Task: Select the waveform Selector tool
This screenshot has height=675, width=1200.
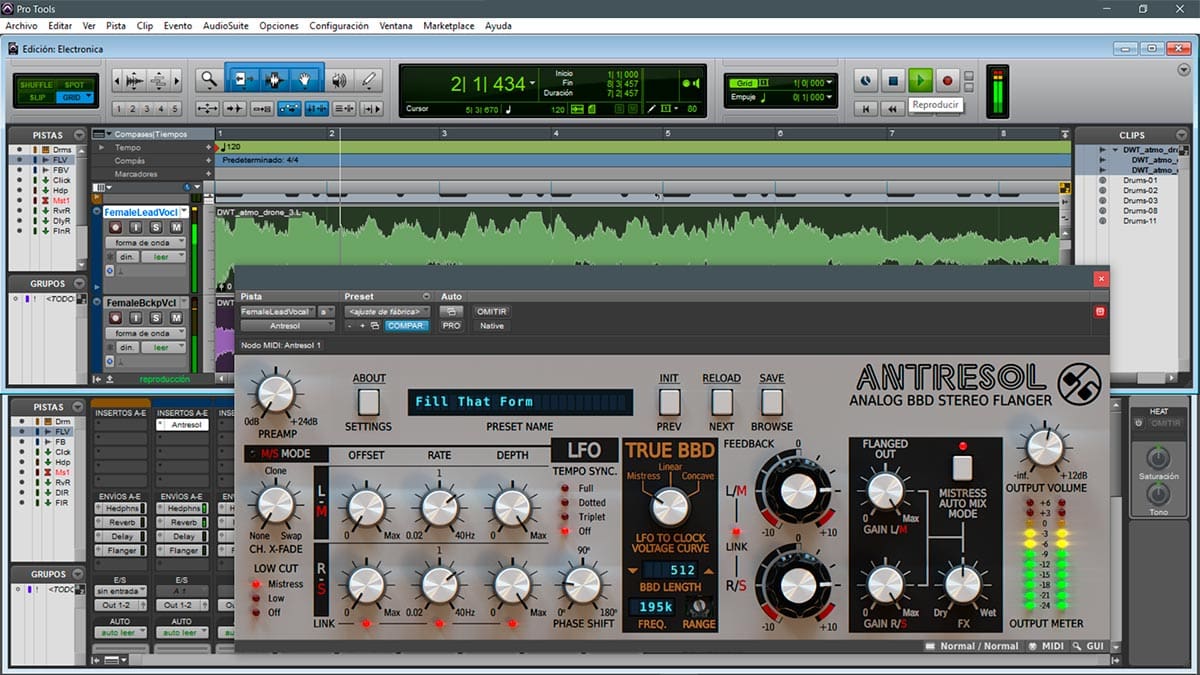Action: [274, 80]
